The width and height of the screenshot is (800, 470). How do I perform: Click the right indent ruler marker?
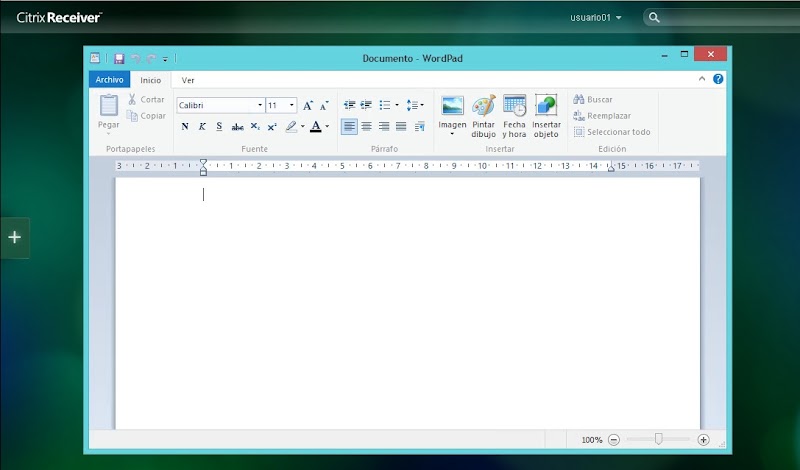pos(611,168)
